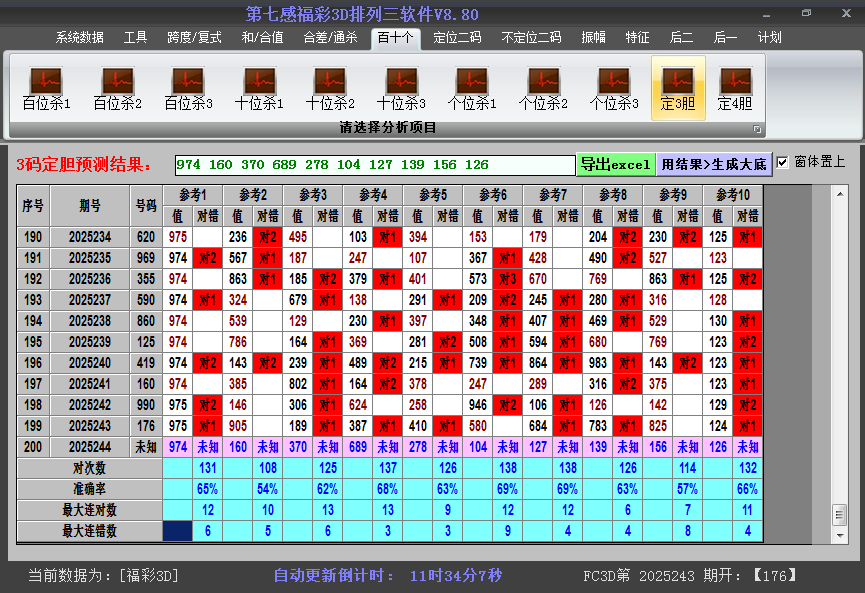Open the 系统数据 menu
865x593 pixels.
point(80,38)
